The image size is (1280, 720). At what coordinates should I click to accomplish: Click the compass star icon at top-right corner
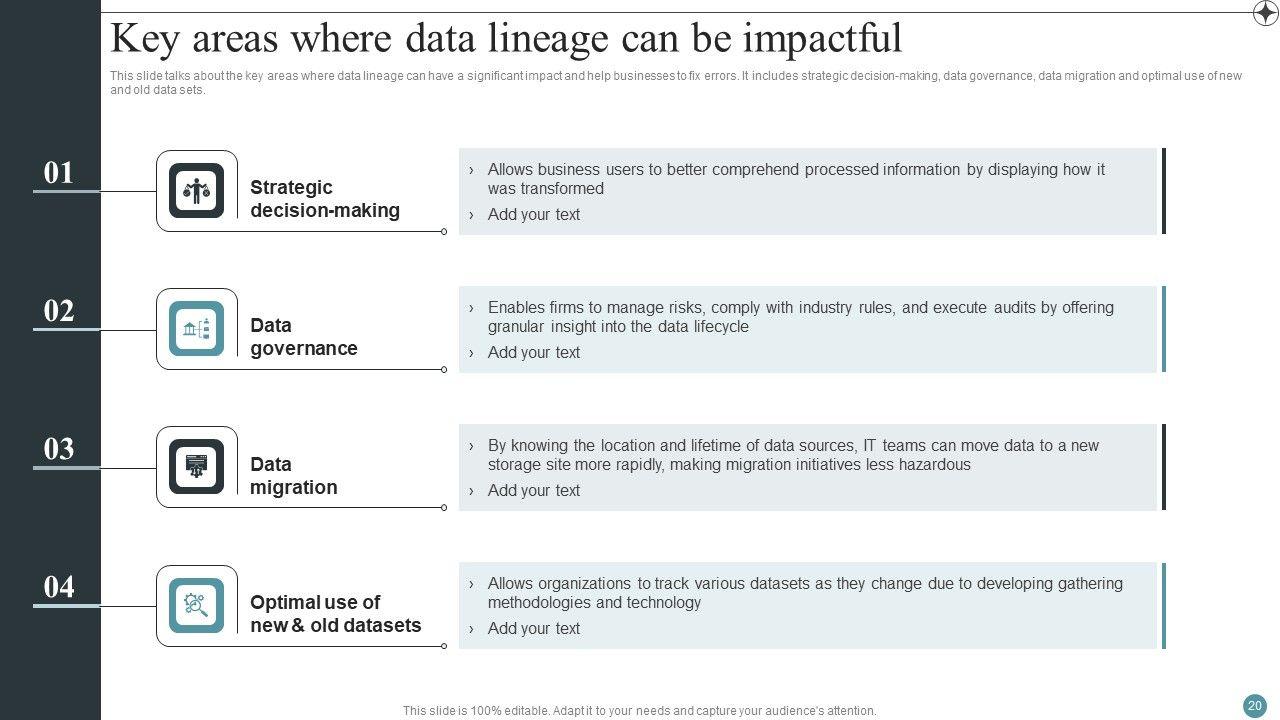pos(1265,12)
